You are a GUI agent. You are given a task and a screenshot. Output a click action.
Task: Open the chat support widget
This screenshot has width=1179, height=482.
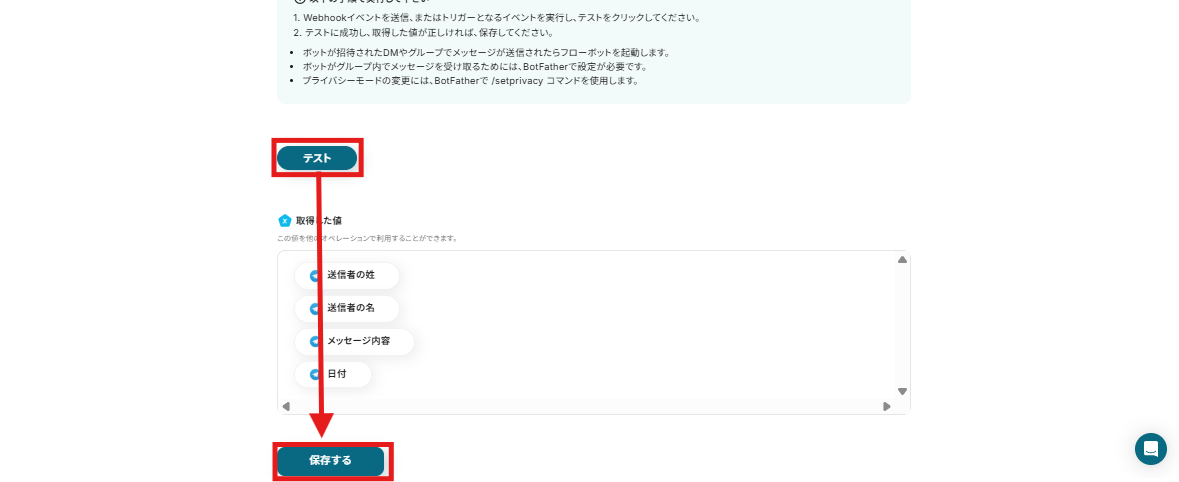pos(1150,449)
